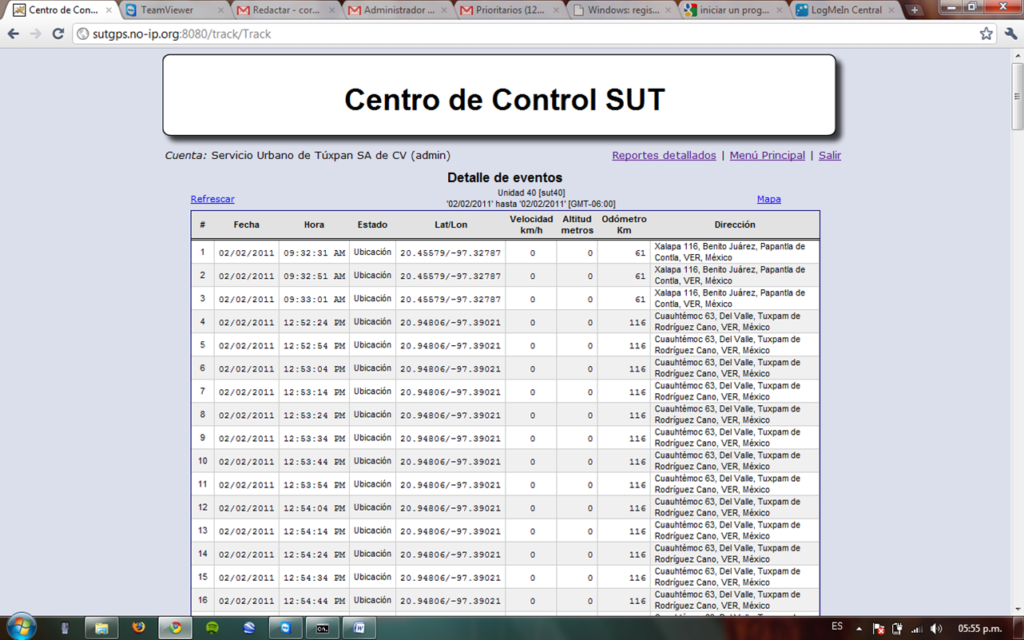Open the volume speaker tray icon
This screenshot has height=640, width=1024.
click(936, 628)
